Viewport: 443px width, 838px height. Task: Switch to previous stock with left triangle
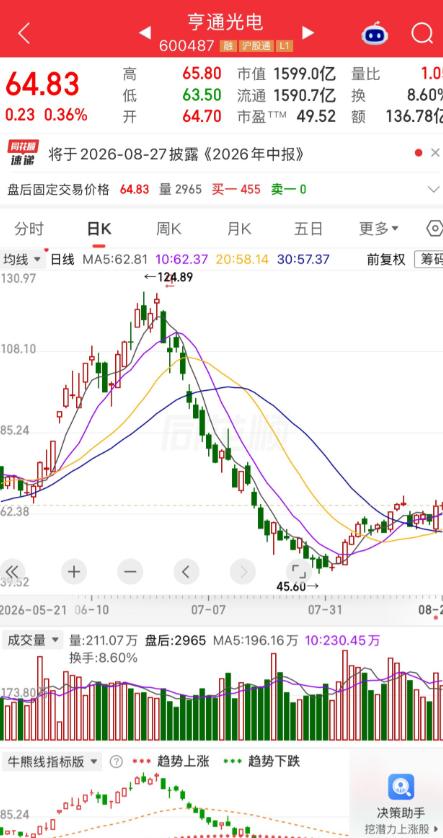145,33
